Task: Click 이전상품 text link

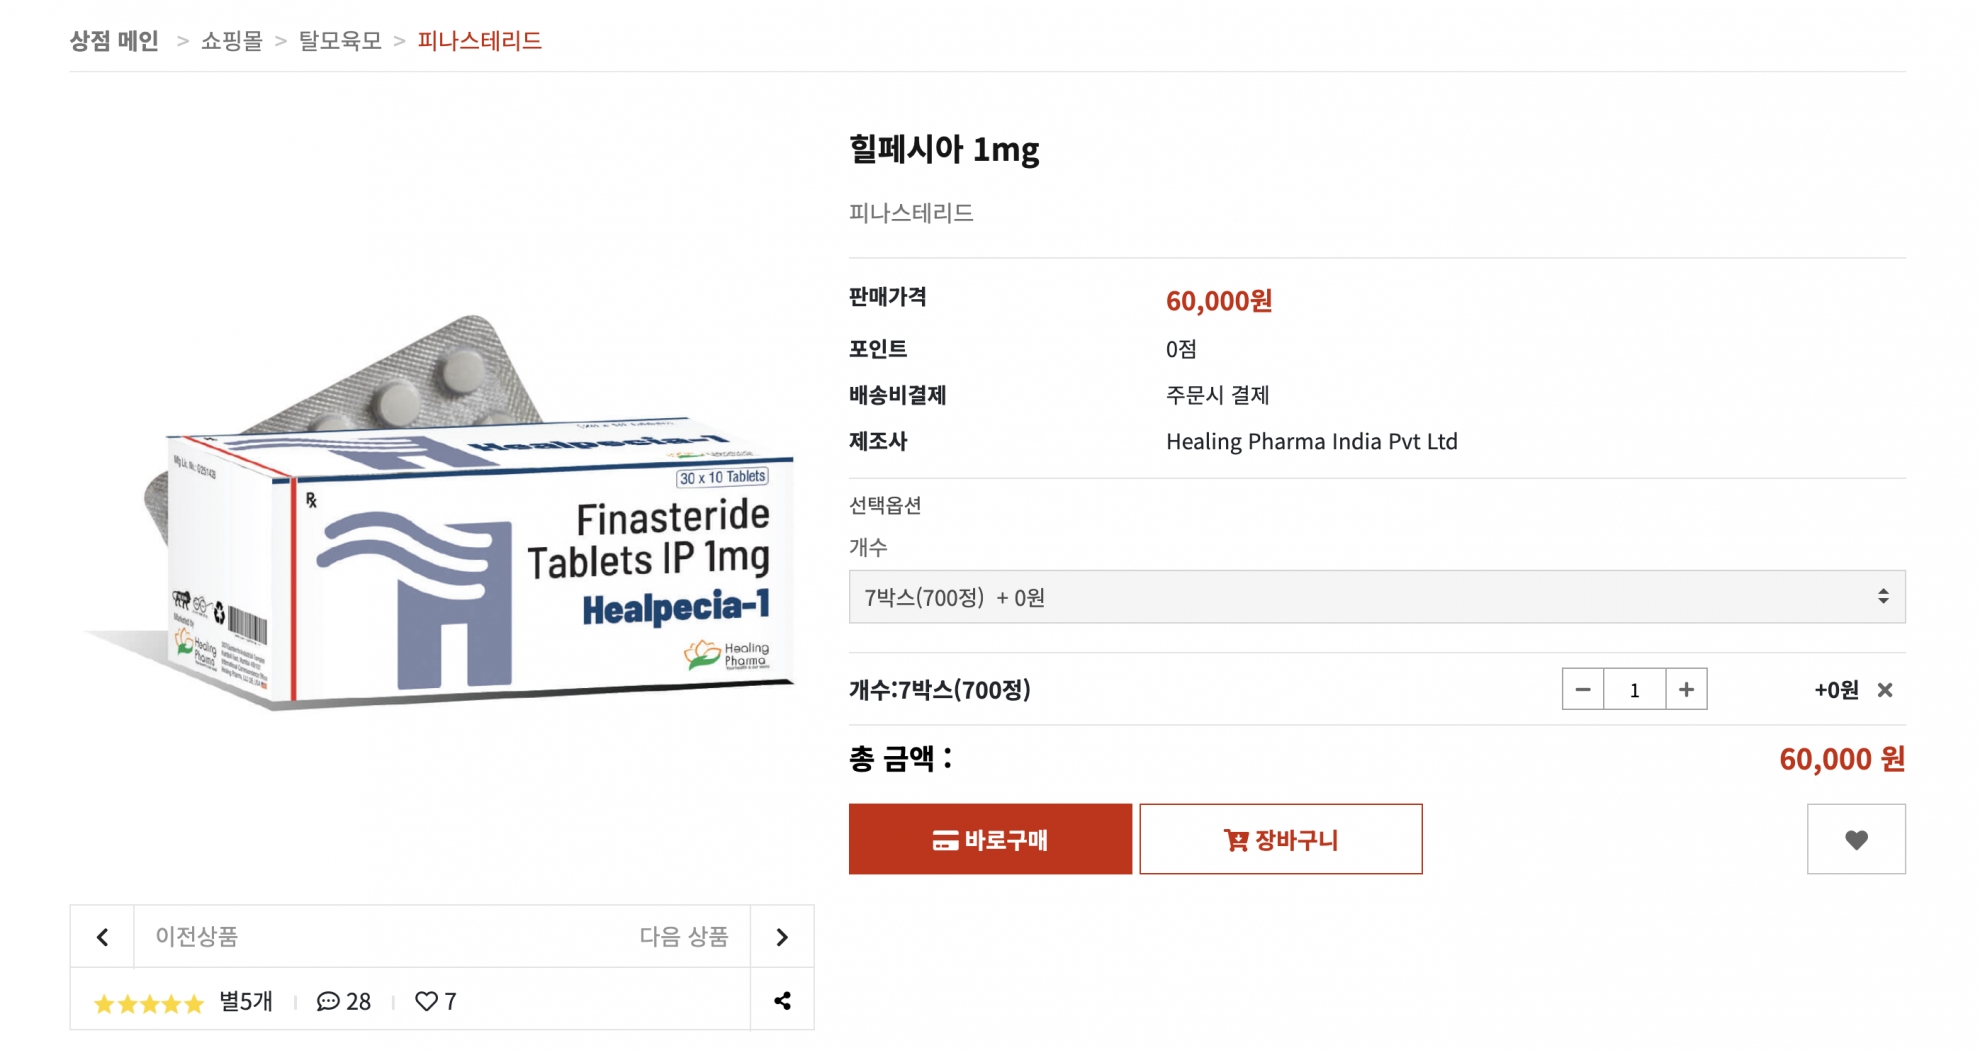Action: (x=196, y=936)
